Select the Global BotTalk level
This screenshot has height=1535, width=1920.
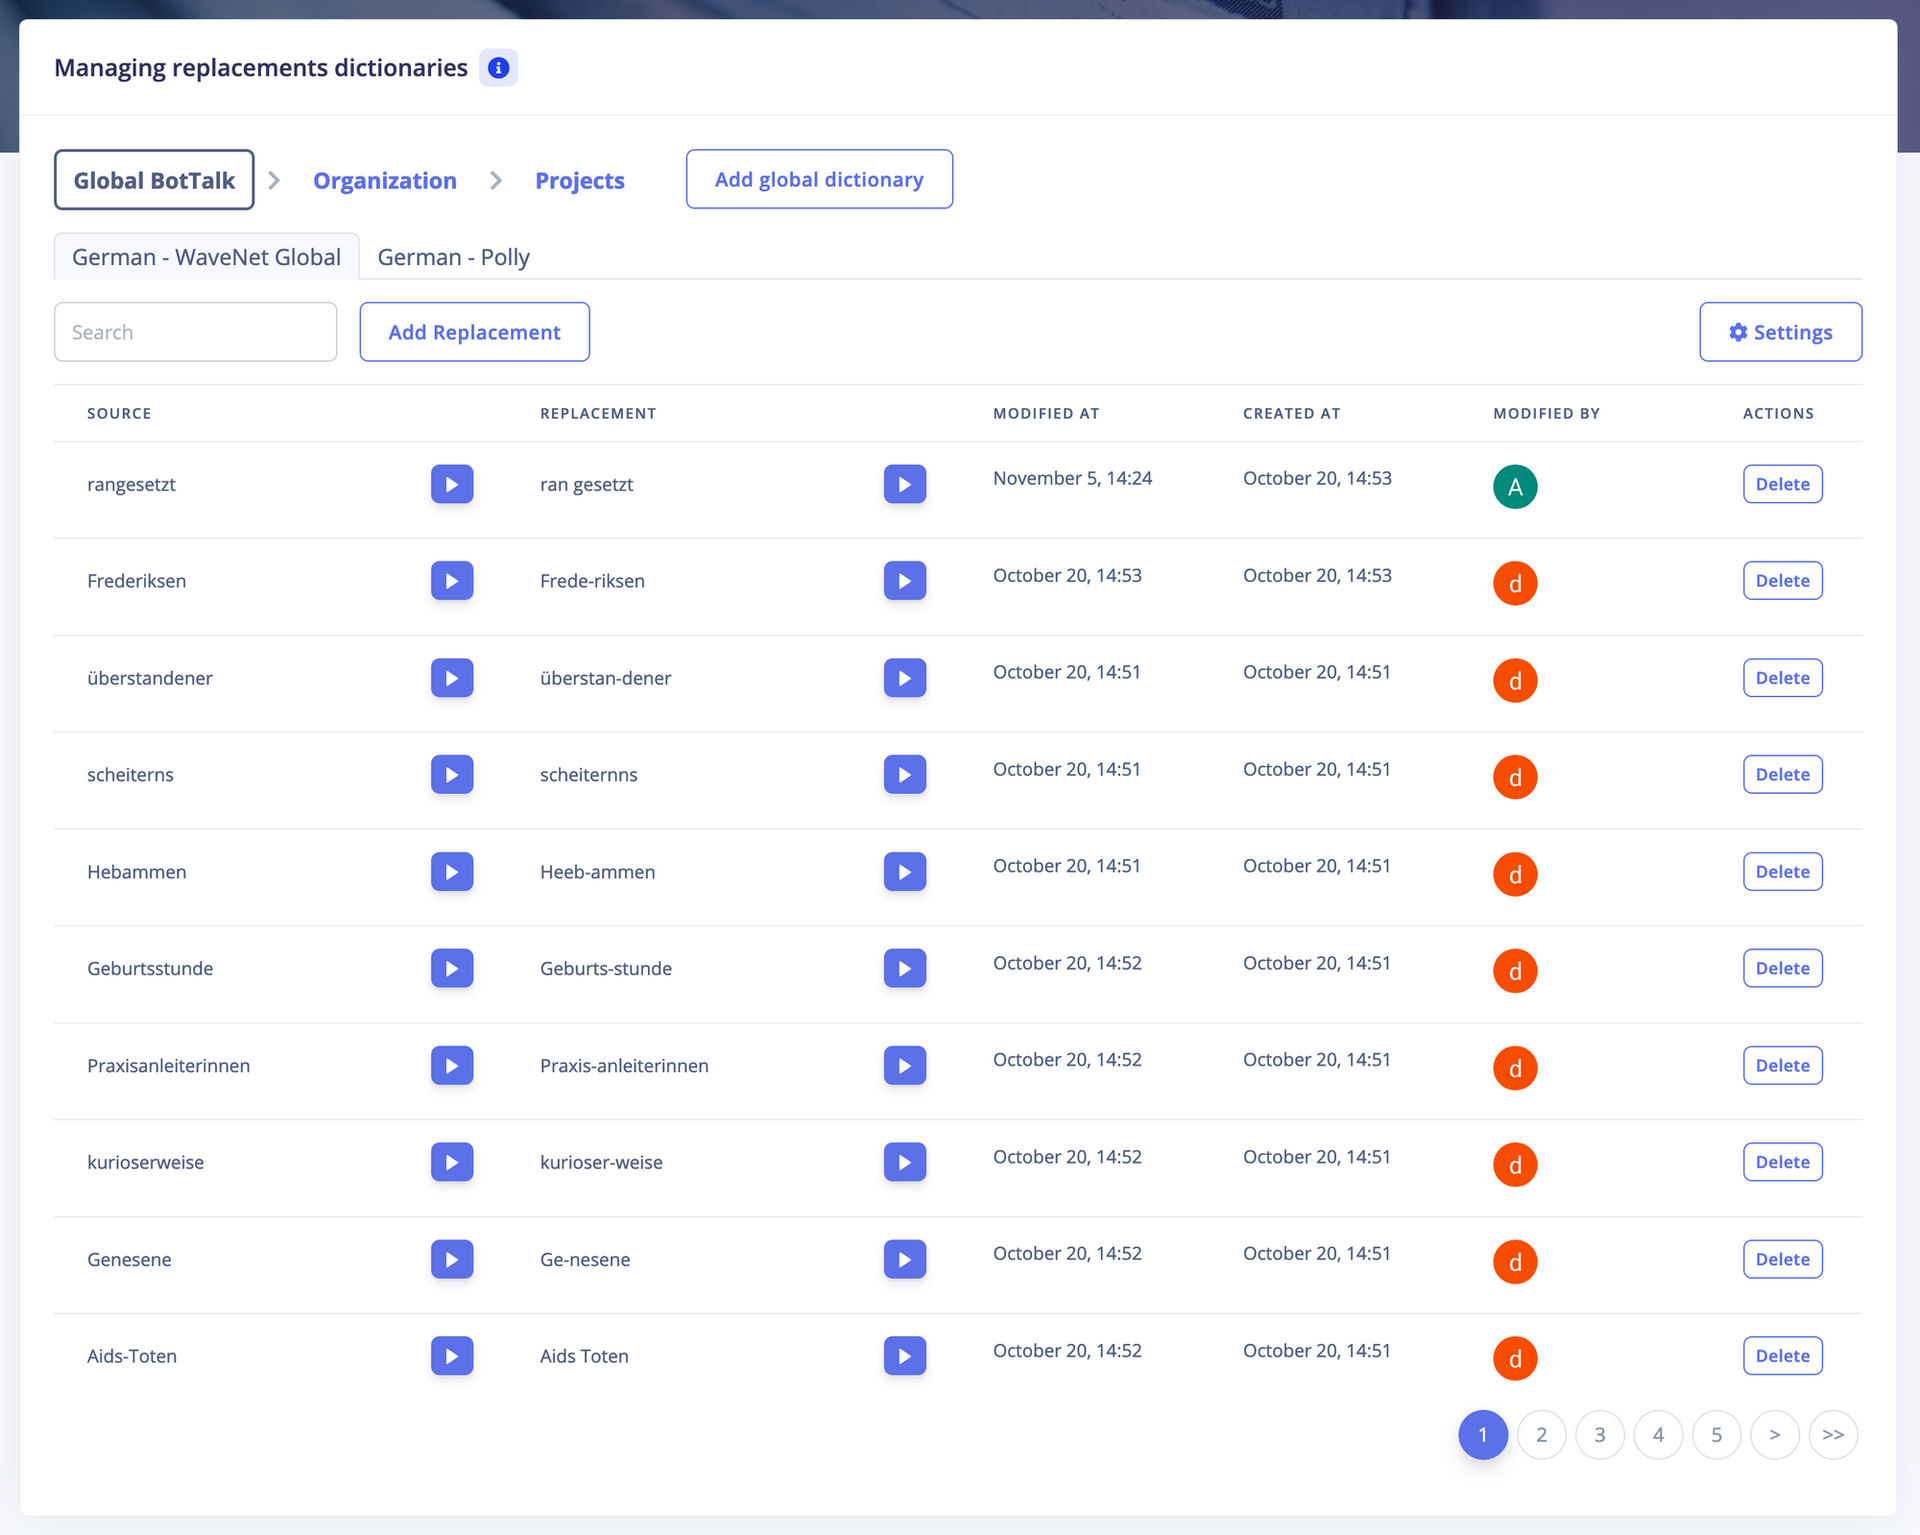click(154, 180)
